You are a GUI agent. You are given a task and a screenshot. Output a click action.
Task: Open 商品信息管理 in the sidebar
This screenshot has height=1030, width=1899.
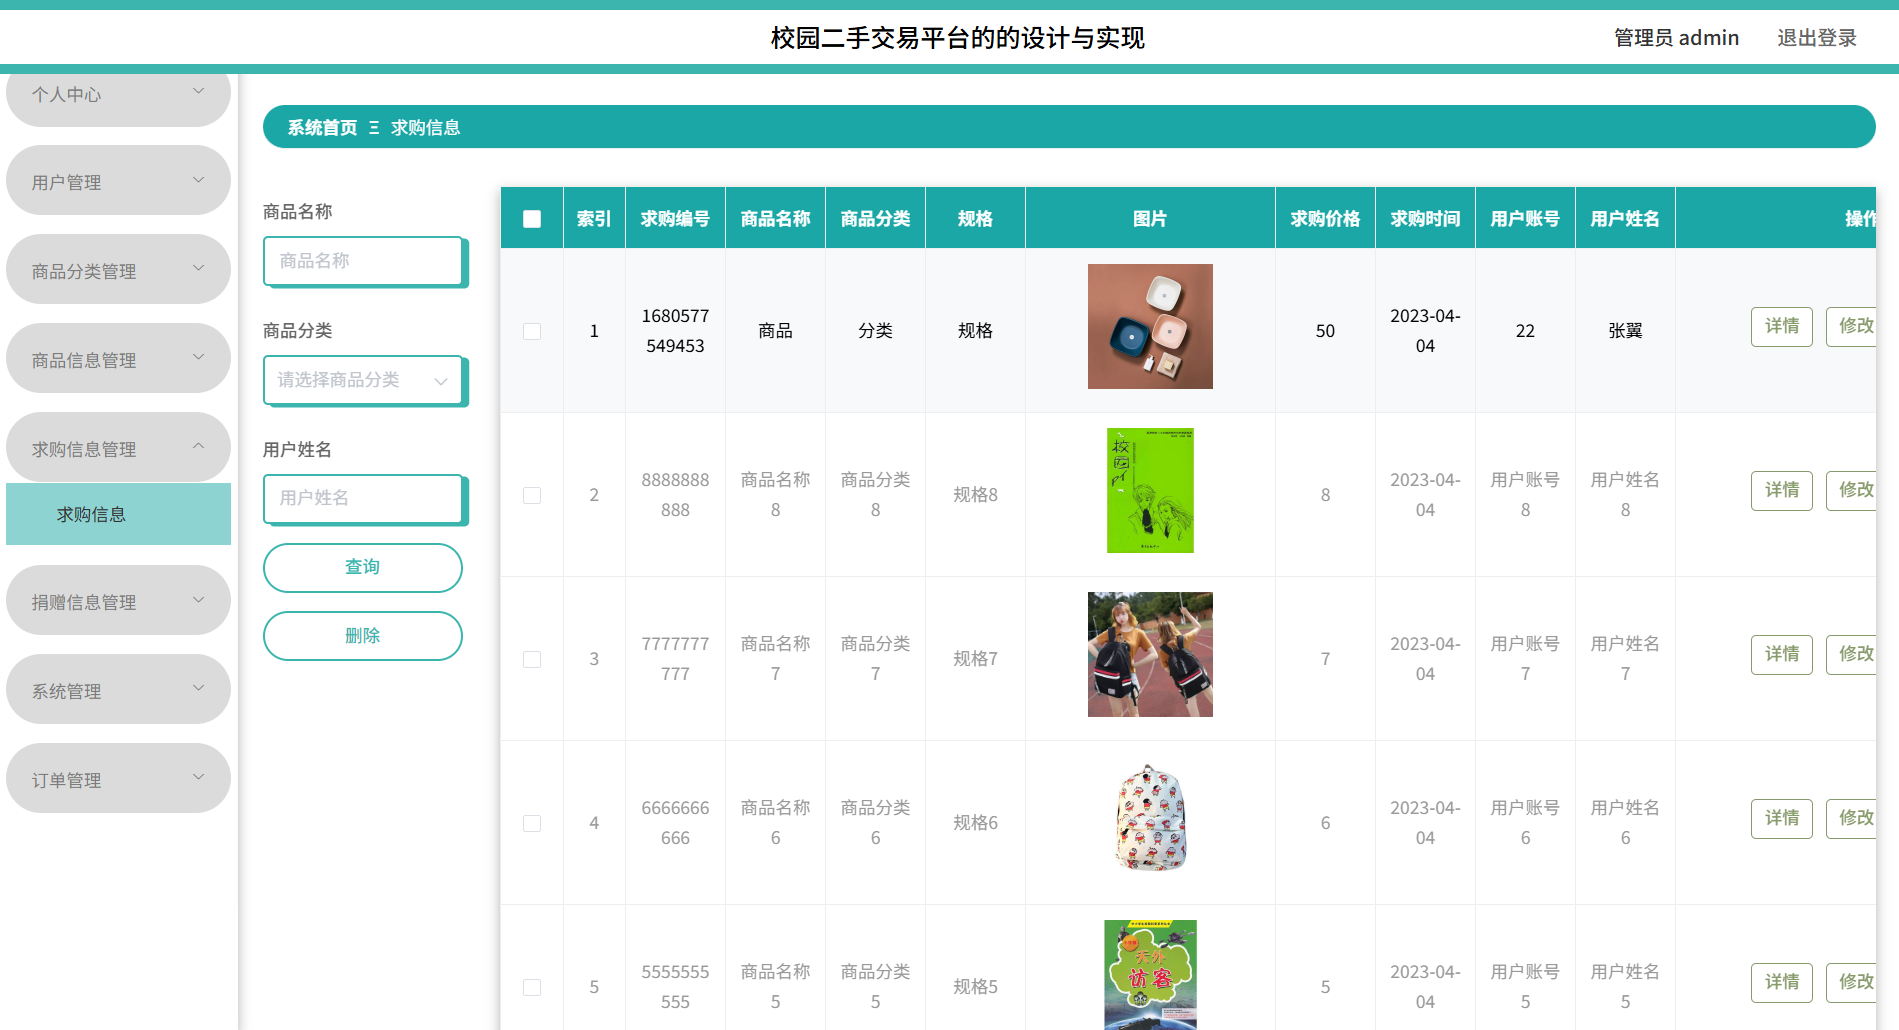point(117,357)
